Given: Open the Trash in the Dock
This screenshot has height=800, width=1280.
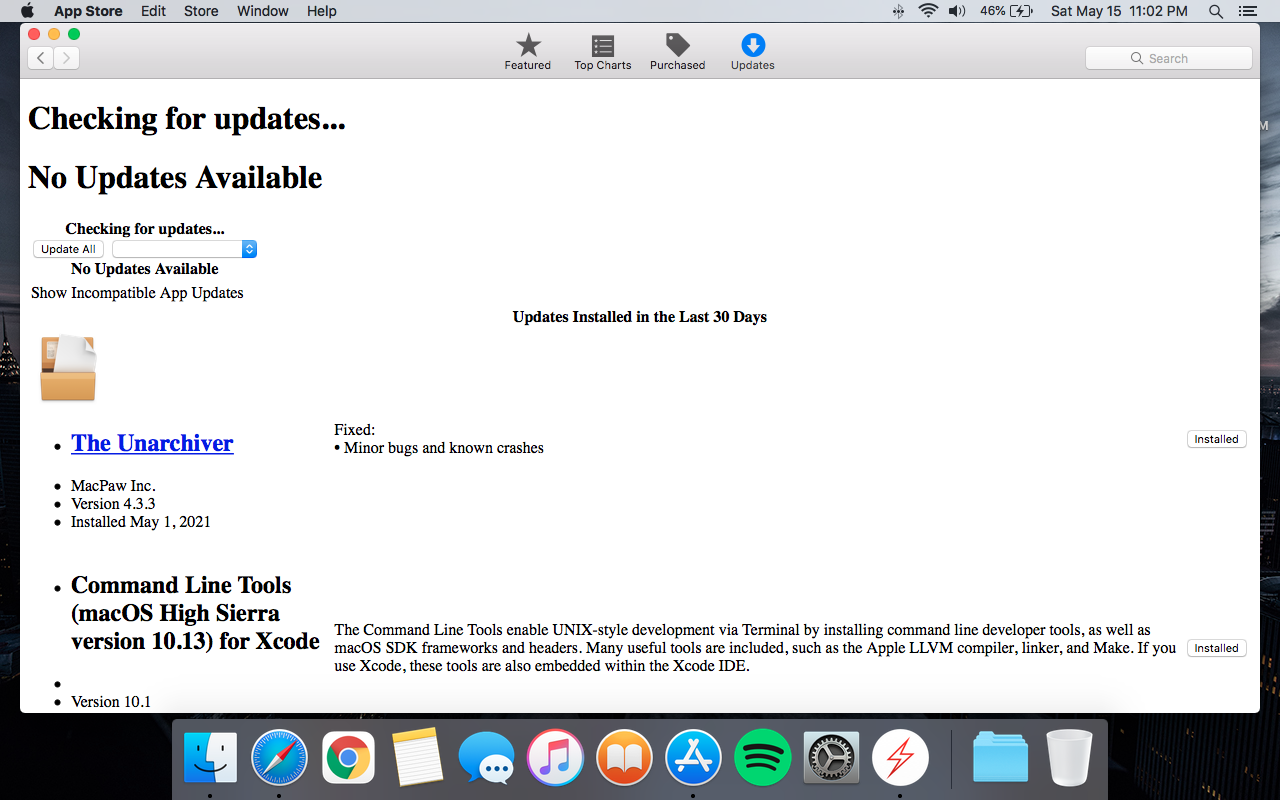Looking at the screenshot, I should coord(1069,757).
